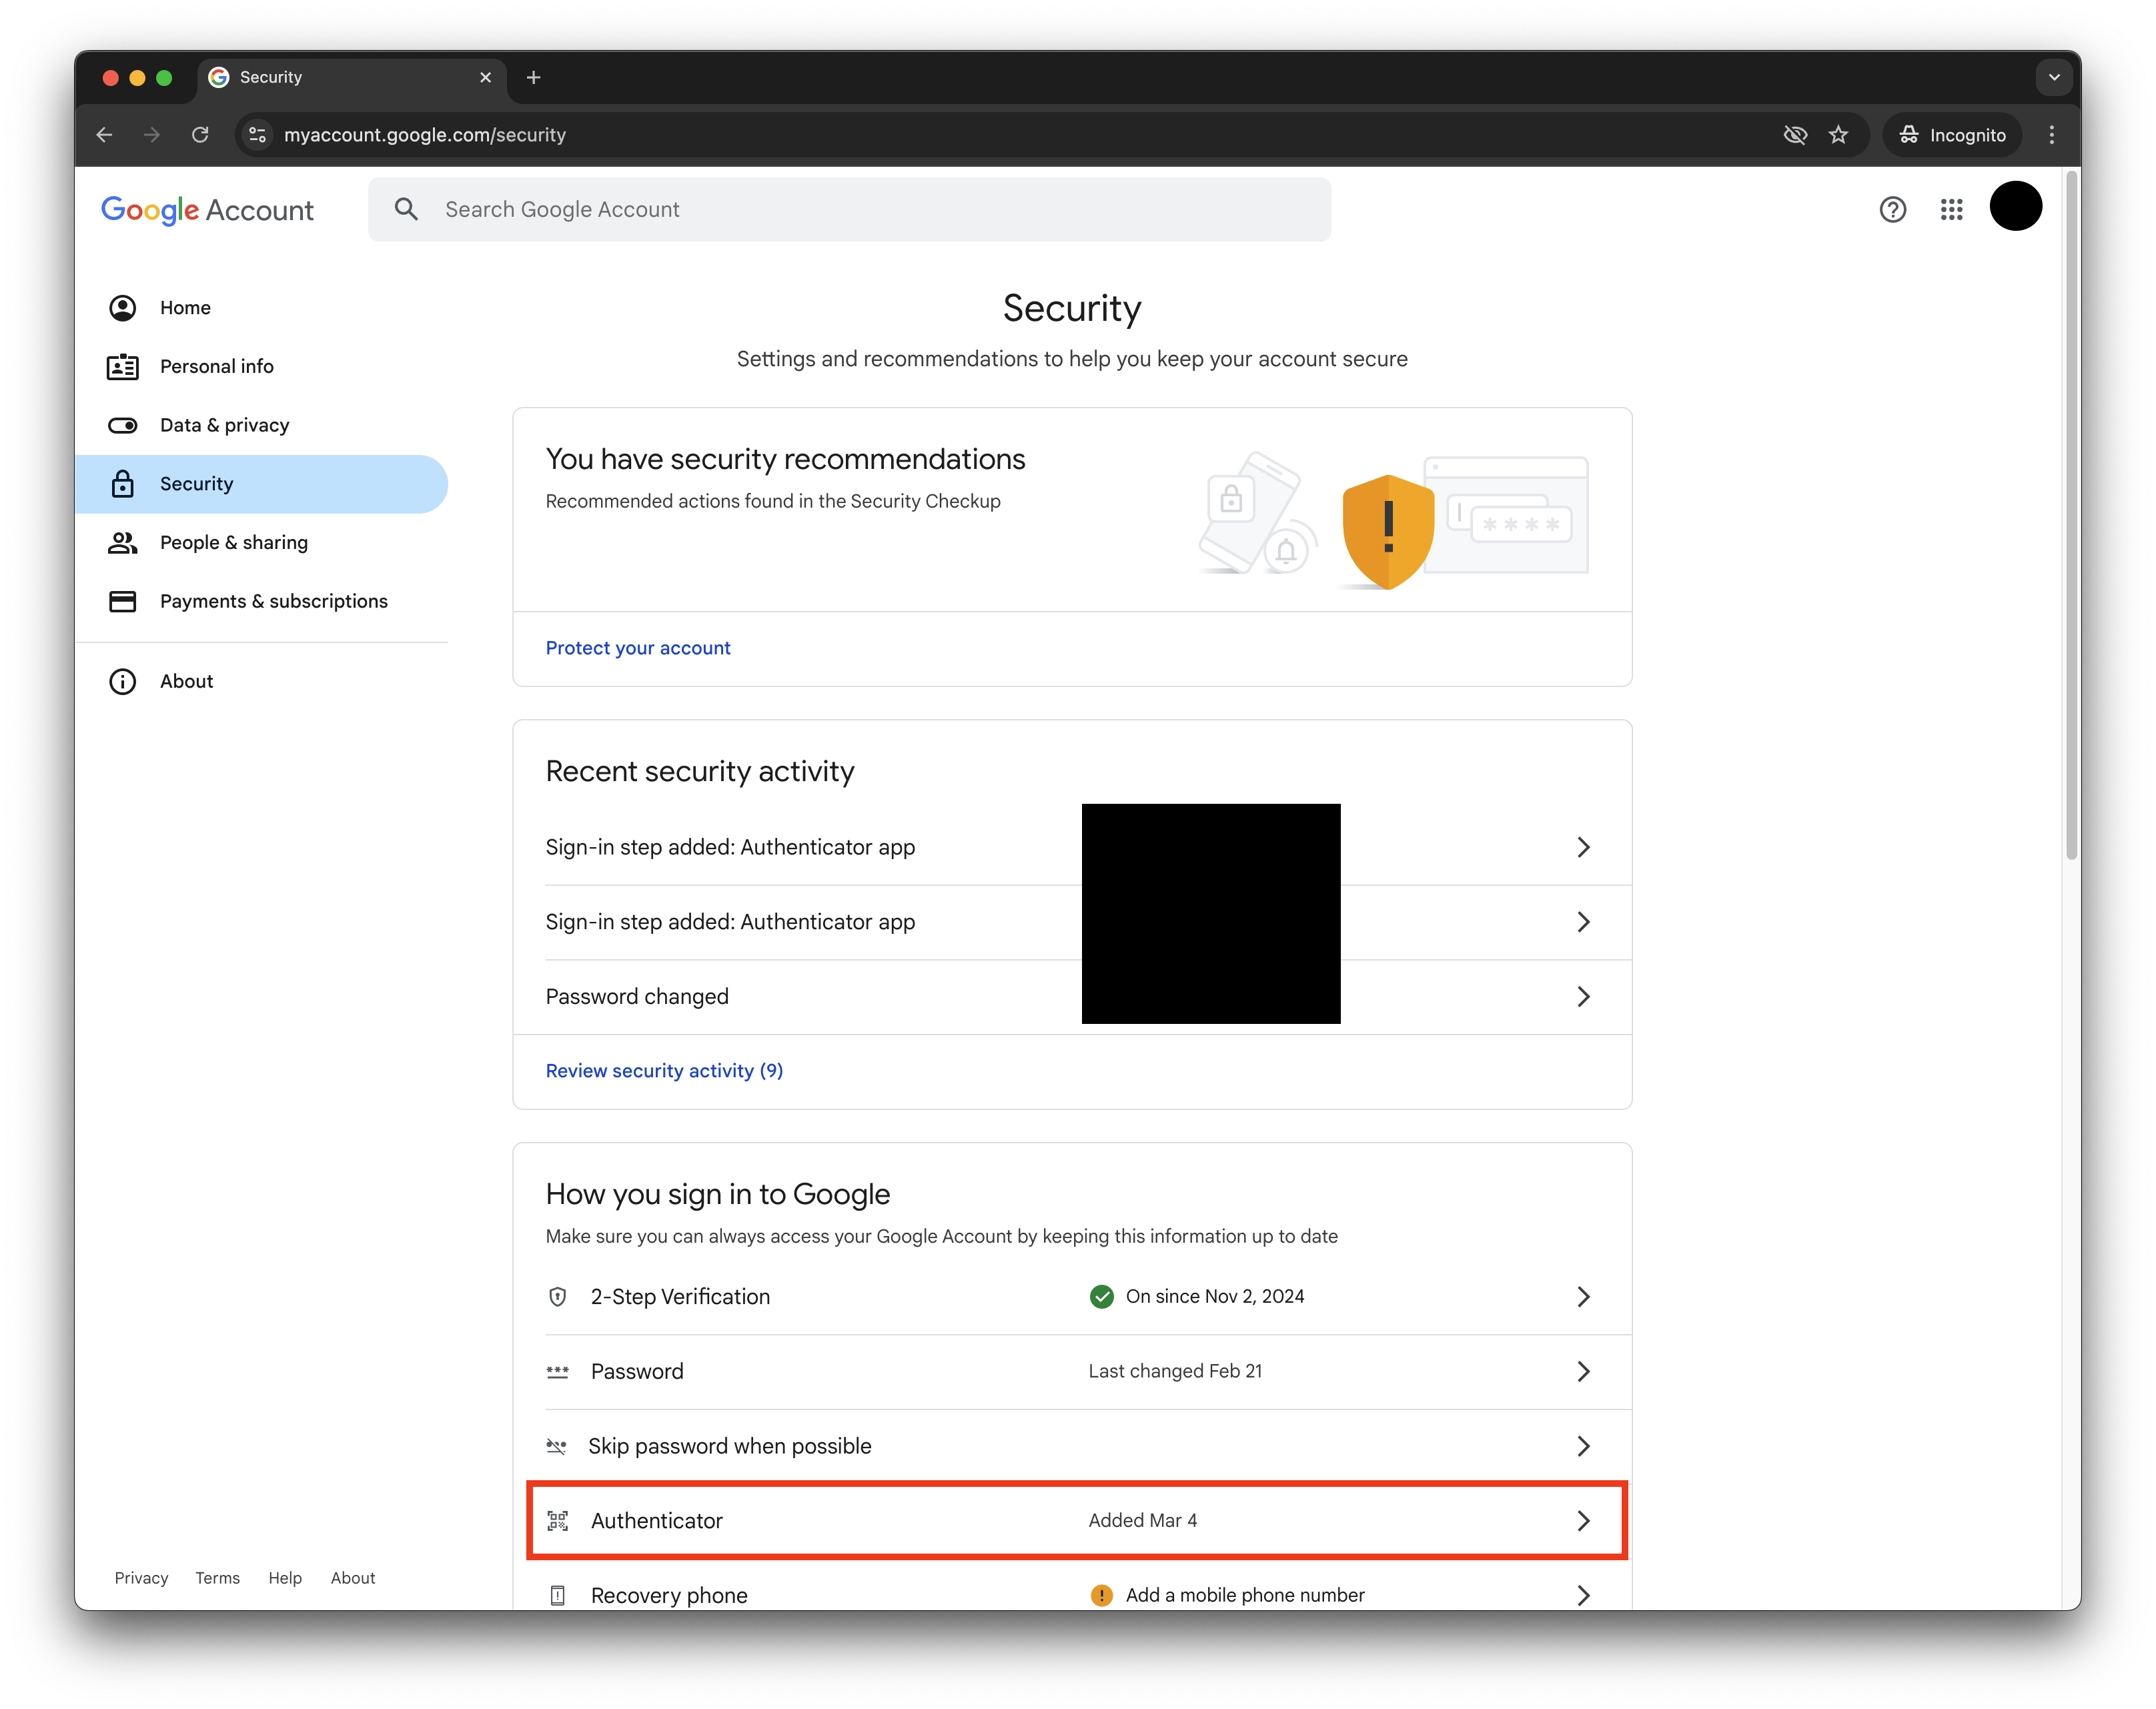2156x1709 pixels.
Task: Click the Google apps grid icon
Action: tap(1951, 209)
